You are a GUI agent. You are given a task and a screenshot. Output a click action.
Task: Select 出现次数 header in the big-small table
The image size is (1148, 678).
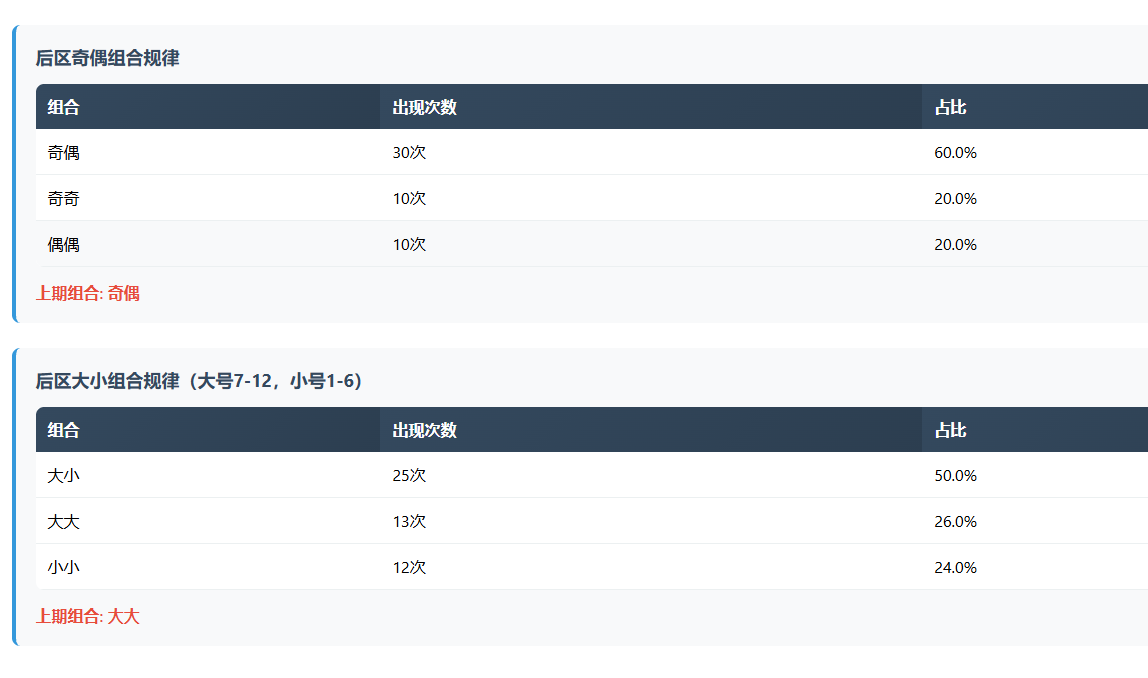point(425,430)
